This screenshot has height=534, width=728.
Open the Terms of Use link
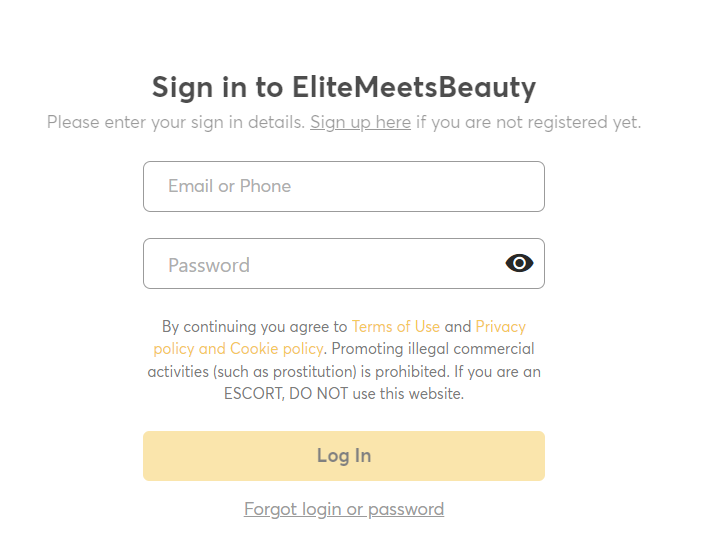click(396, 326)
